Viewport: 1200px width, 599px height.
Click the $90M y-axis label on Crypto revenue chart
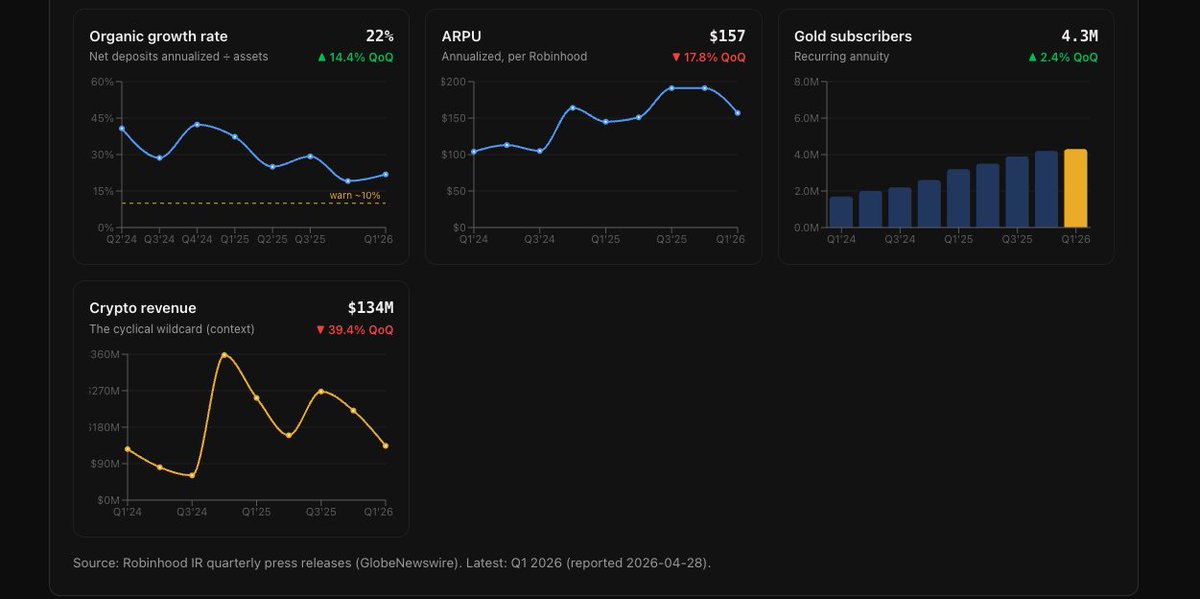click(x=105, y=463)
